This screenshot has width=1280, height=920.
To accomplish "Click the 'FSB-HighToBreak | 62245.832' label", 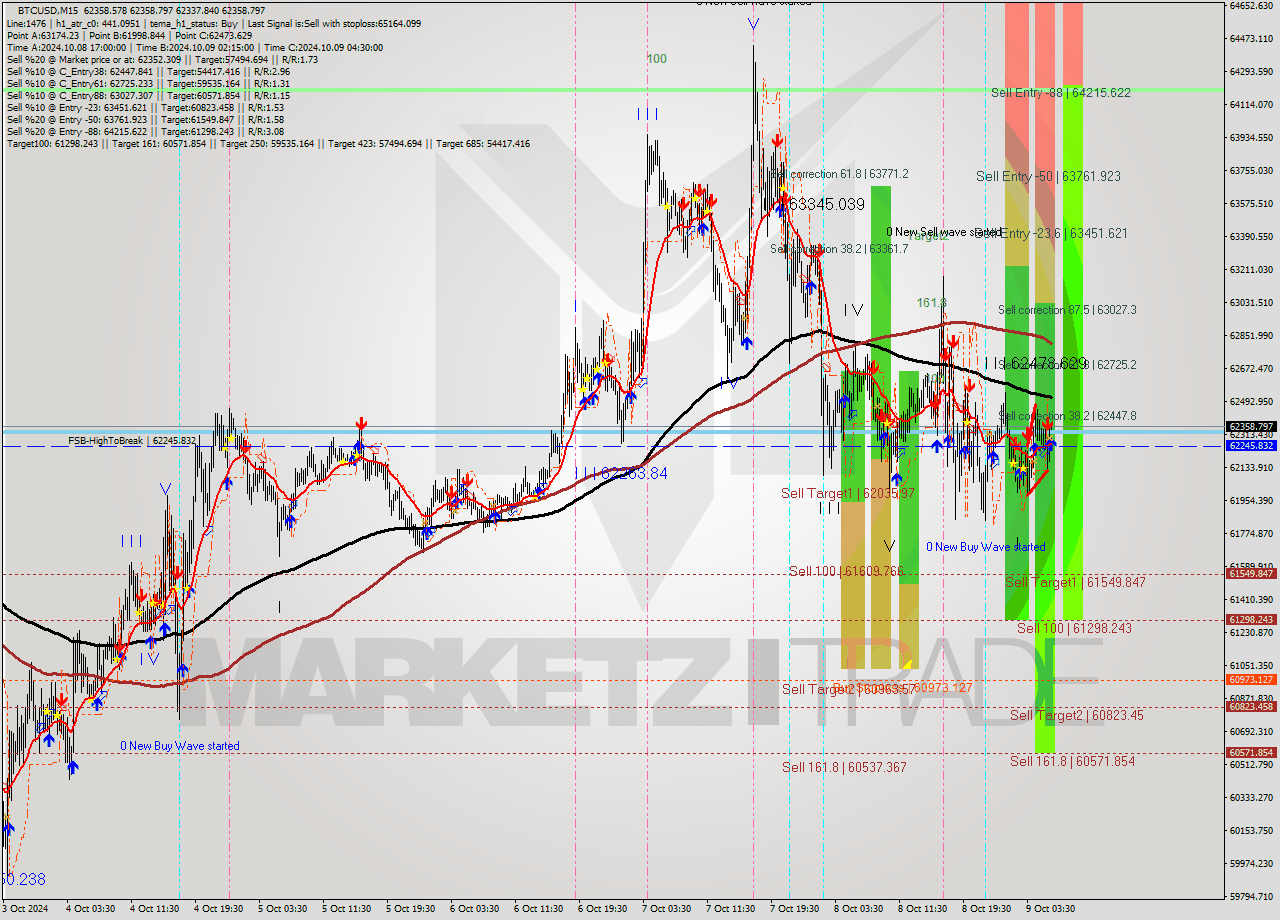I will click(132, 440).
